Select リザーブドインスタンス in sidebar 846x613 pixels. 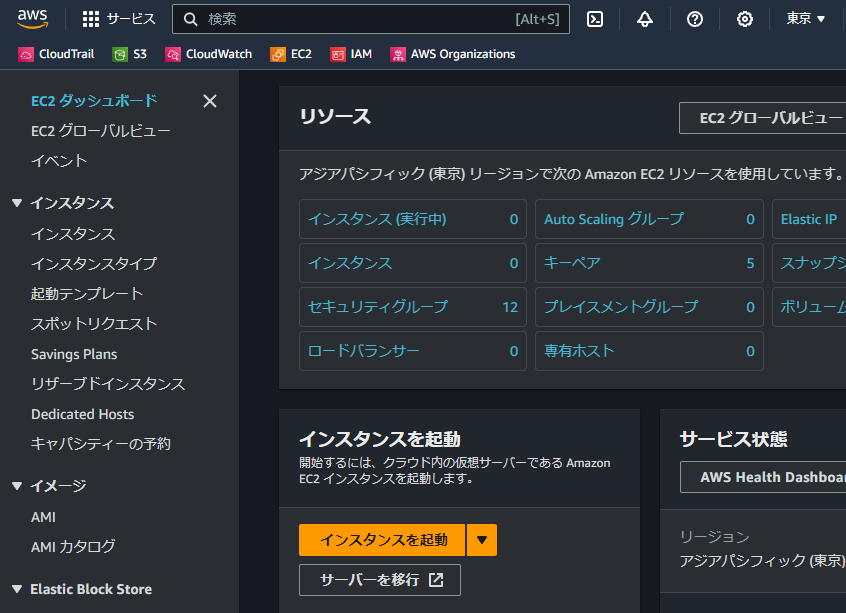coord(108,384)
